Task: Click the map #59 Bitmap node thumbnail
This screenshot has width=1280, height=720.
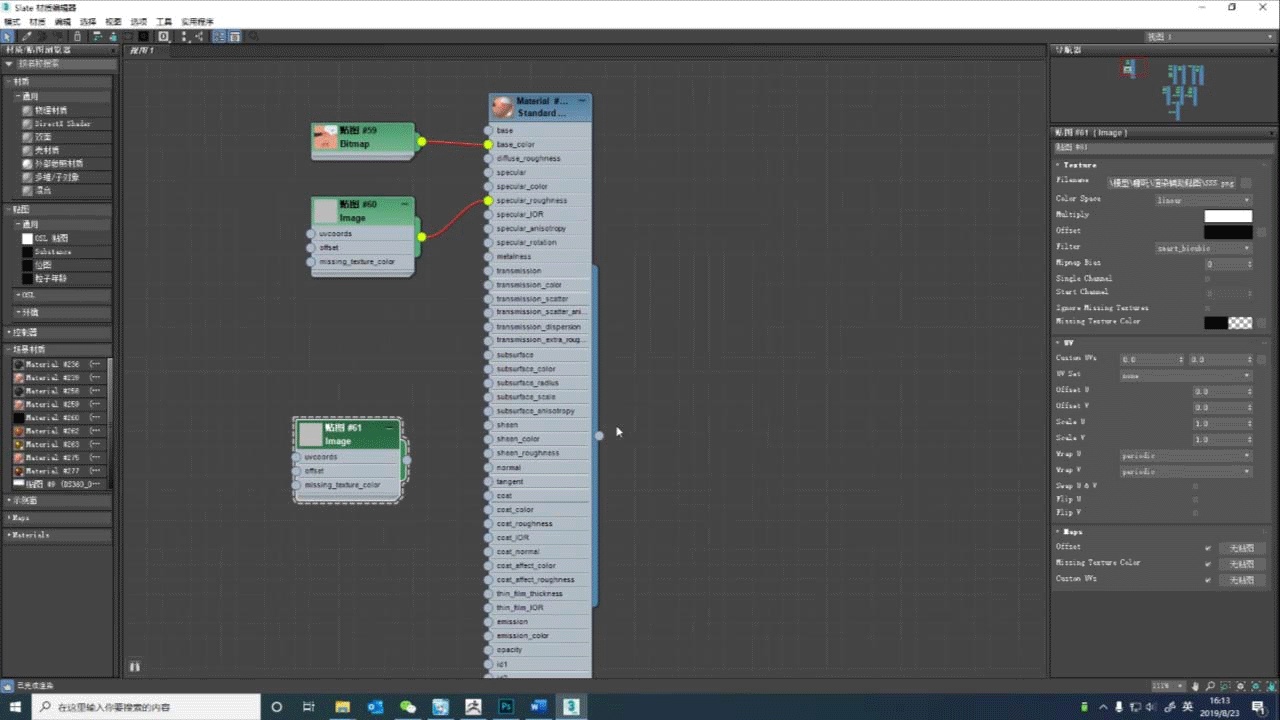Action: coord(324,138)
